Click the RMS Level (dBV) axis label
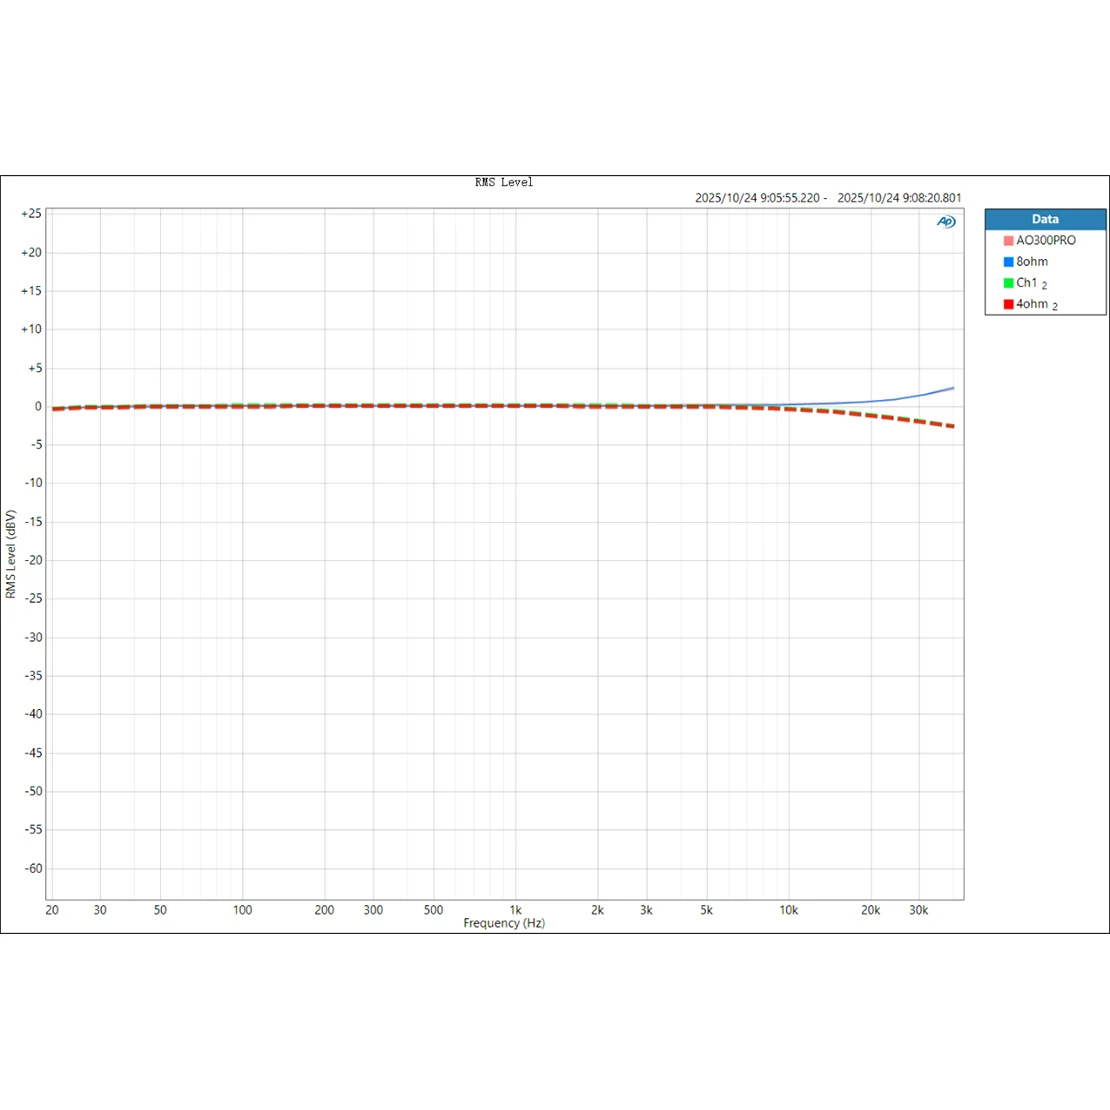Viewport: 1110px width, 1110px height. point(11,554)
